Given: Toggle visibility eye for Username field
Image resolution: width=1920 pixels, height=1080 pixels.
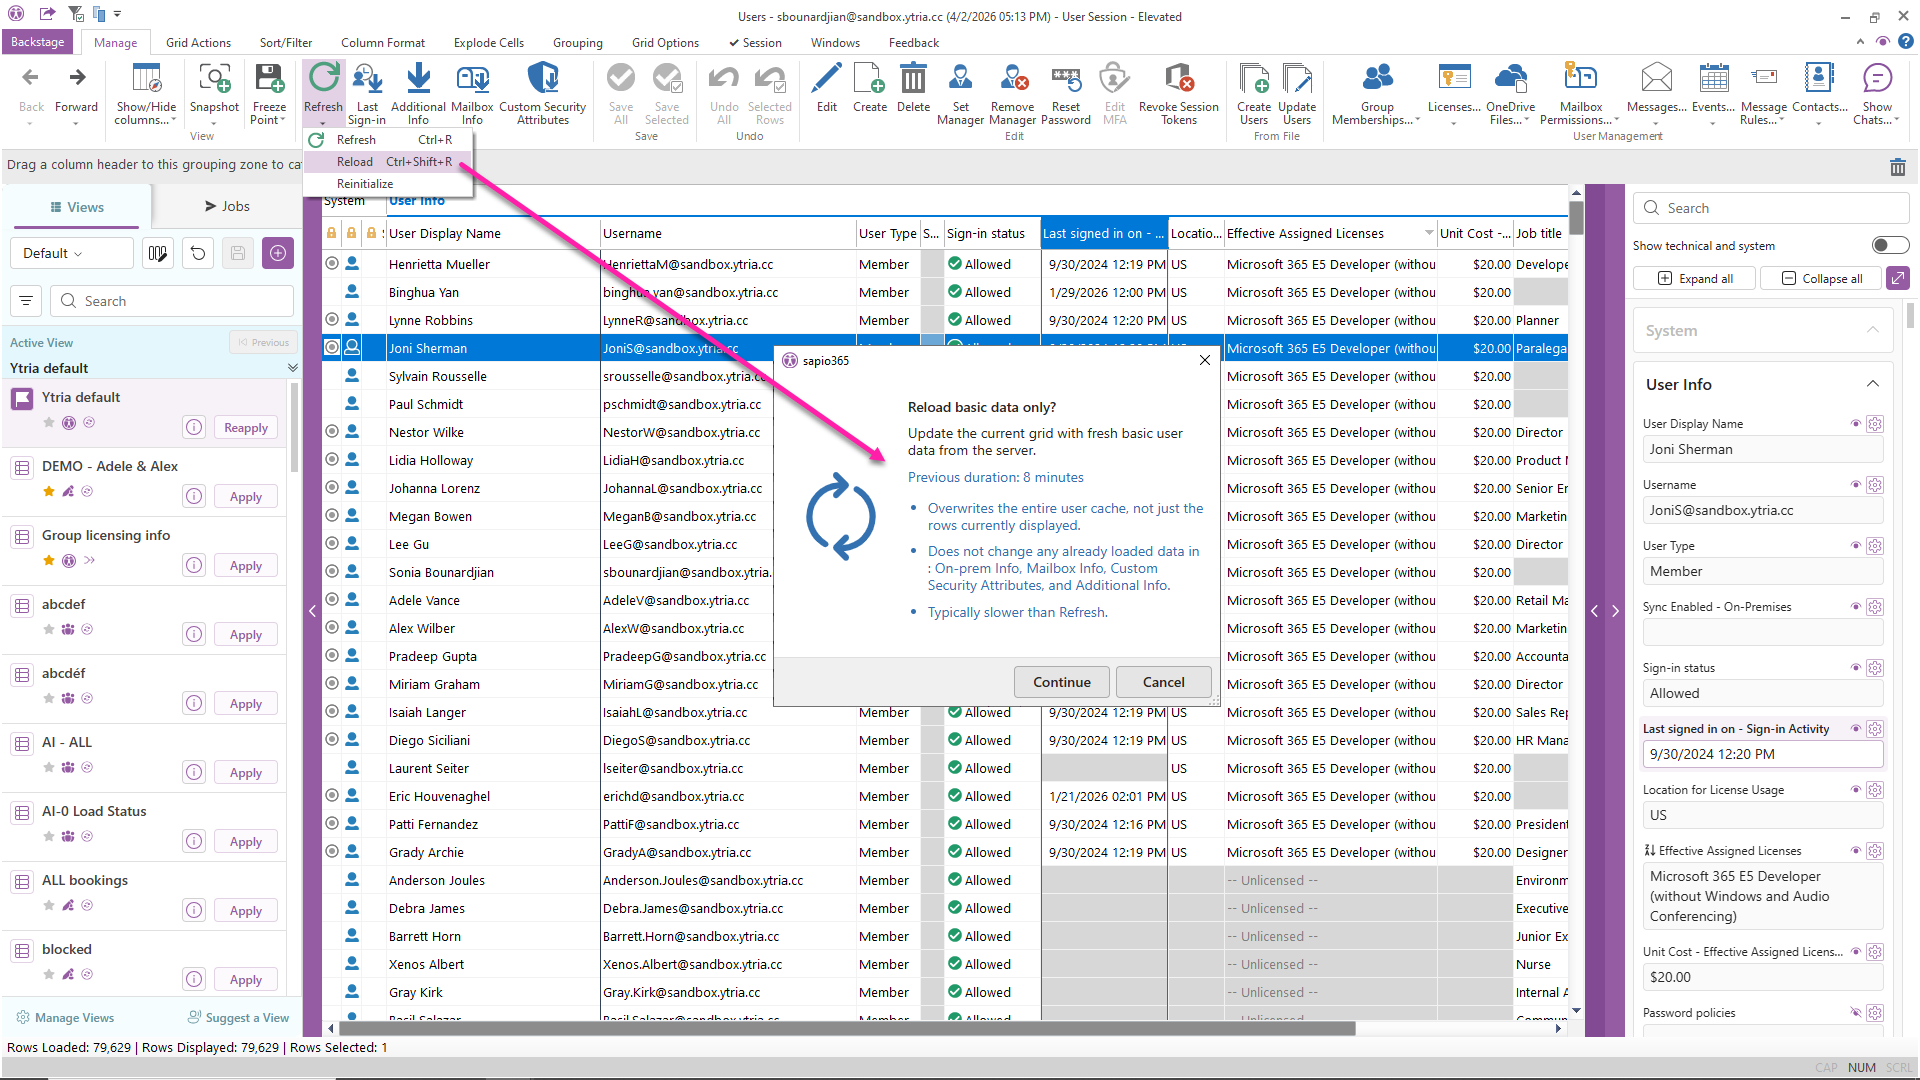Looking at the screenshot, I should click(x=1856, y=484).
